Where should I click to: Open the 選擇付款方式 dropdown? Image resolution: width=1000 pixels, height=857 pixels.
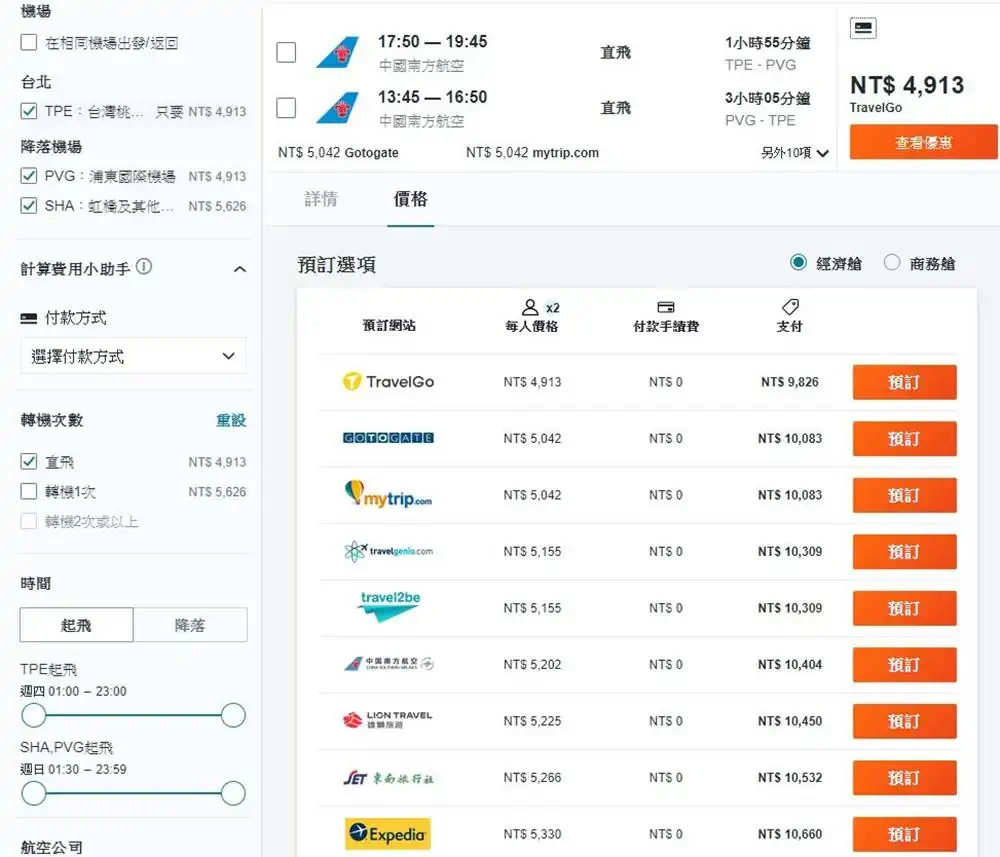(133, 356)
